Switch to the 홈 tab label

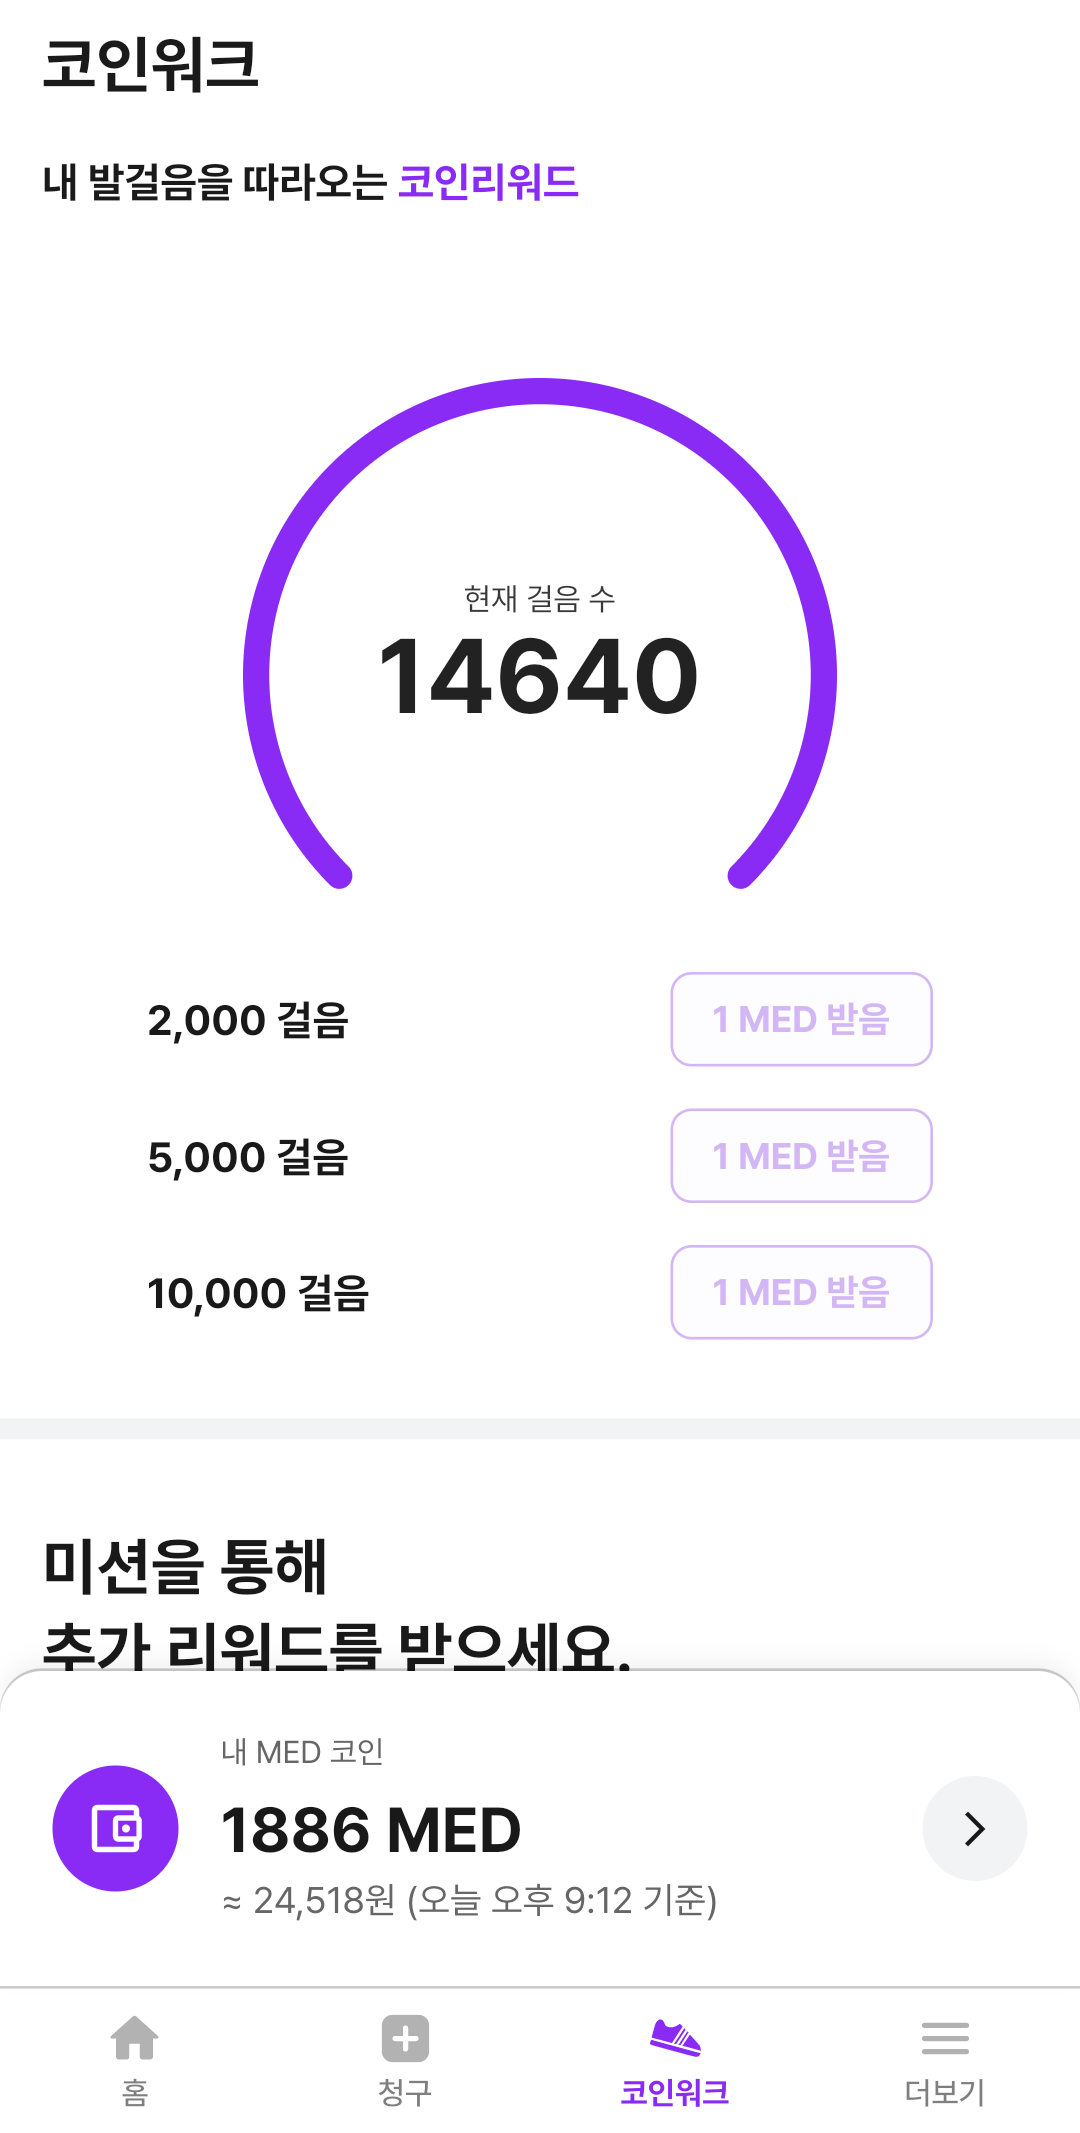click(135, 2092)
